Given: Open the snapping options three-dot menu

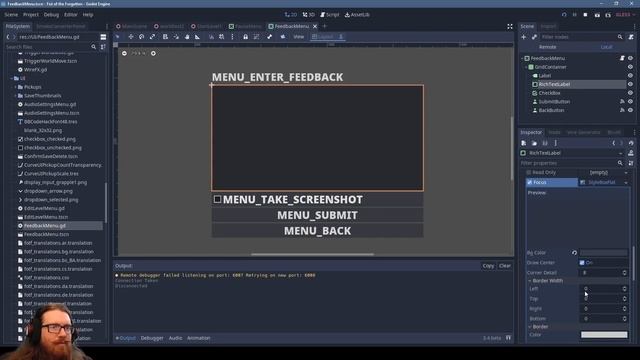Looking at the screenshot, I should (232, 37).
